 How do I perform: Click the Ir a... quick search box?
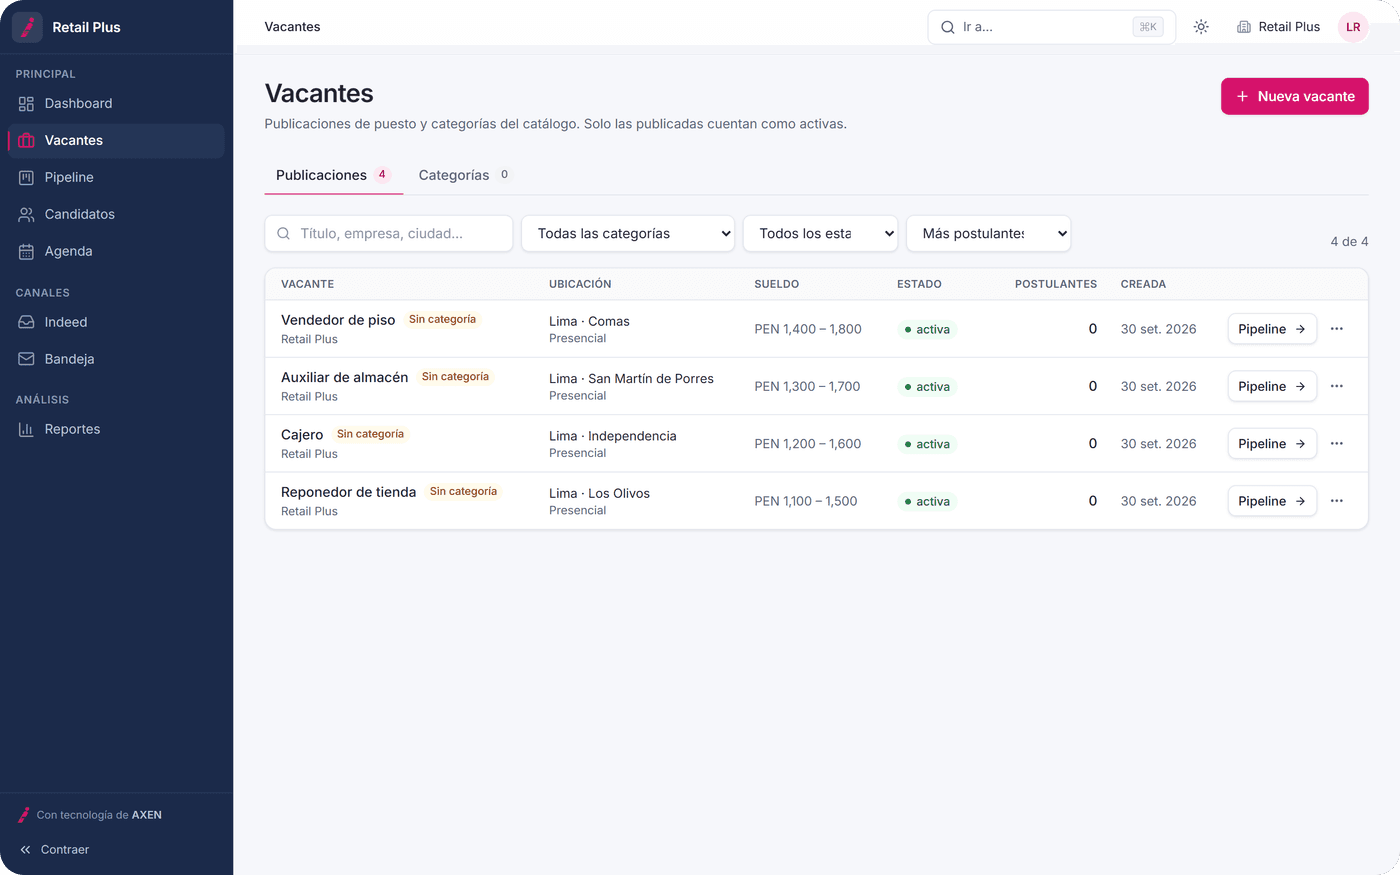(x=1052, y=27)
